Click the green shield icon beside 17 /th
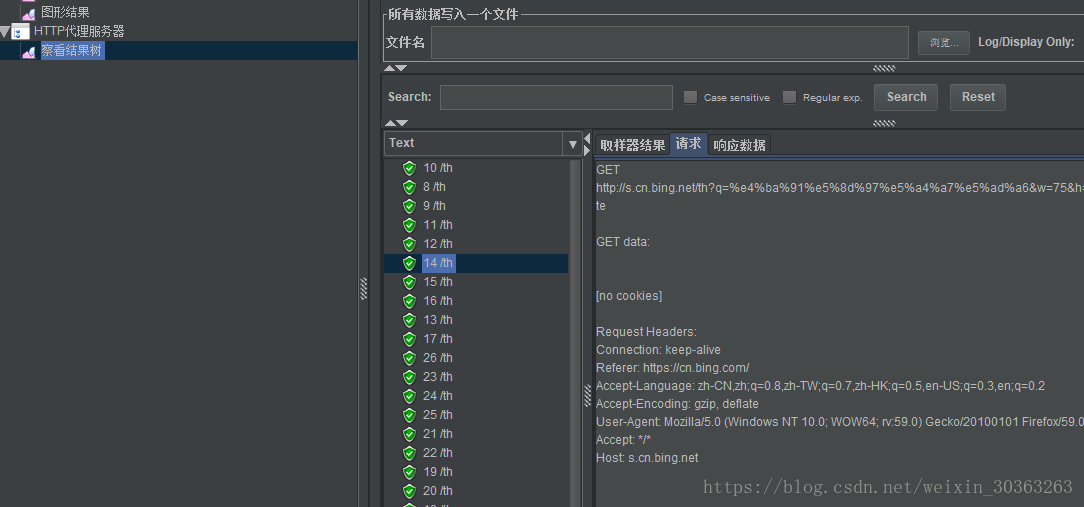Viewport: 1084px width, 507px height. (x=409, y=339)
